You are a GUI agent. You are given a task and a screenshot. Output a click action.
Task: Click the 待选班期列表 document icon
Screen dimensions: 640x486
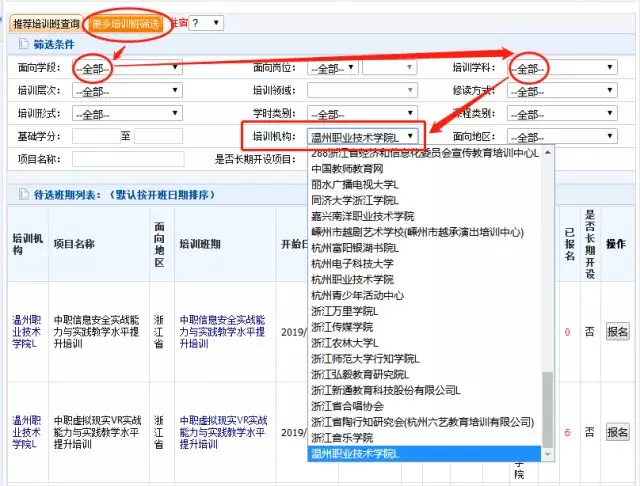coord(24,194)
